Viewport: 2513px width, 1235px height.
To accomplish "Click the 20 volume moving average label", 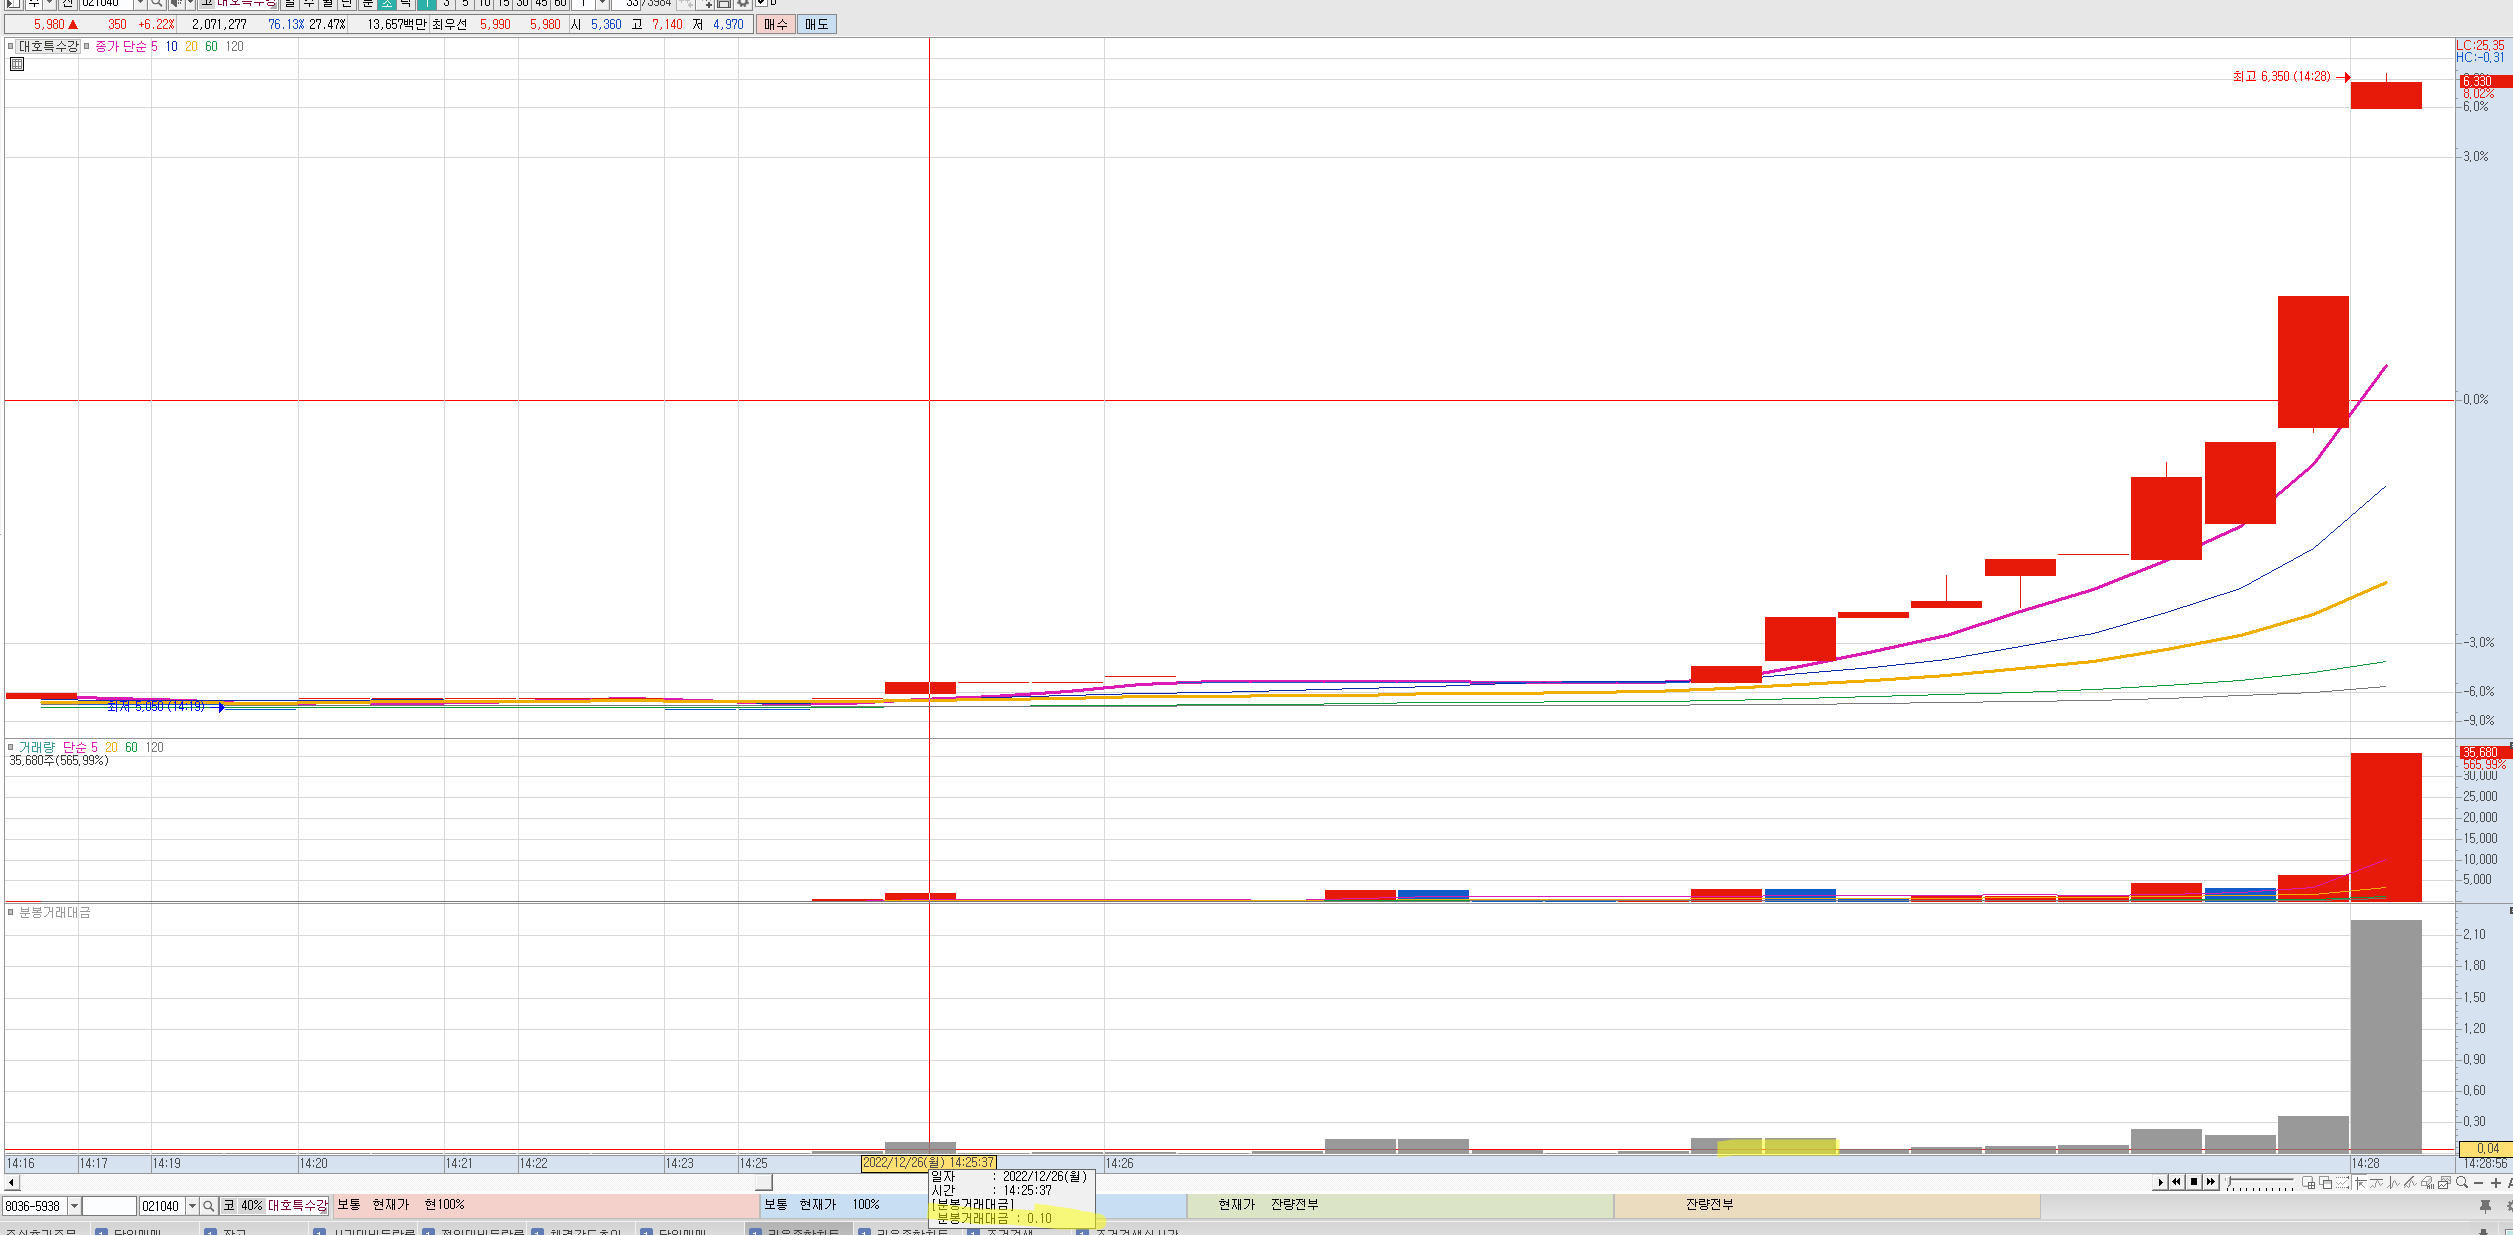I will pyautogui.click(x=111, y=747).
